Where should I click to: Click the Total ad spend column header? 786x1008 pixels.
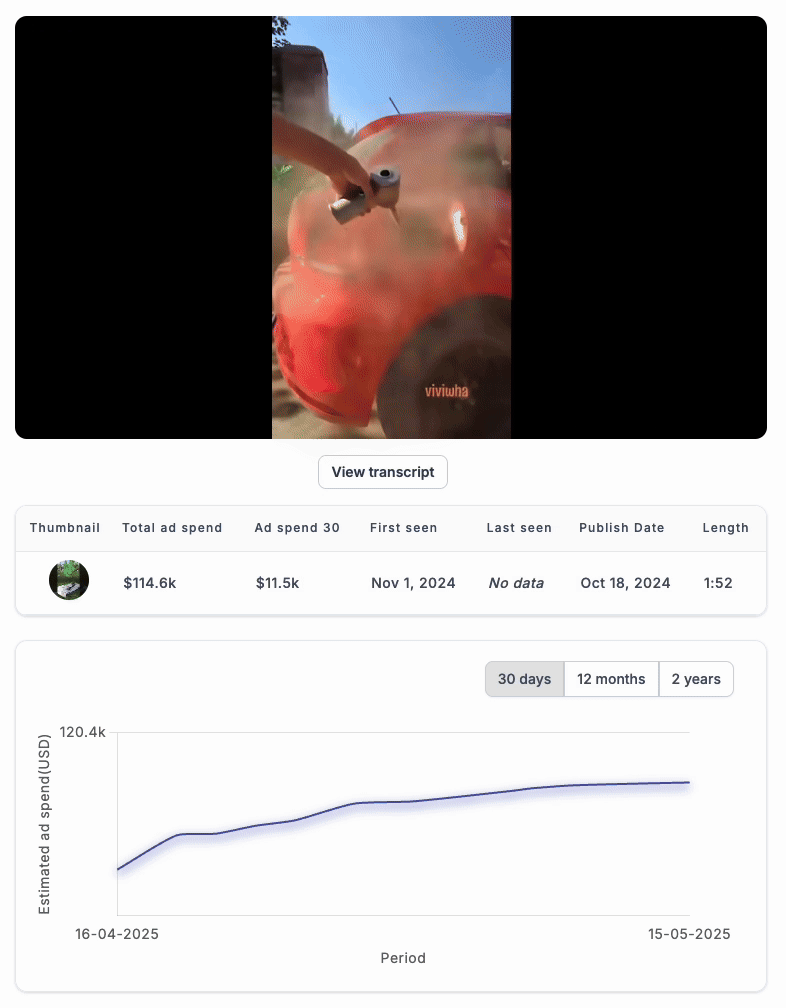click(172, 528)
